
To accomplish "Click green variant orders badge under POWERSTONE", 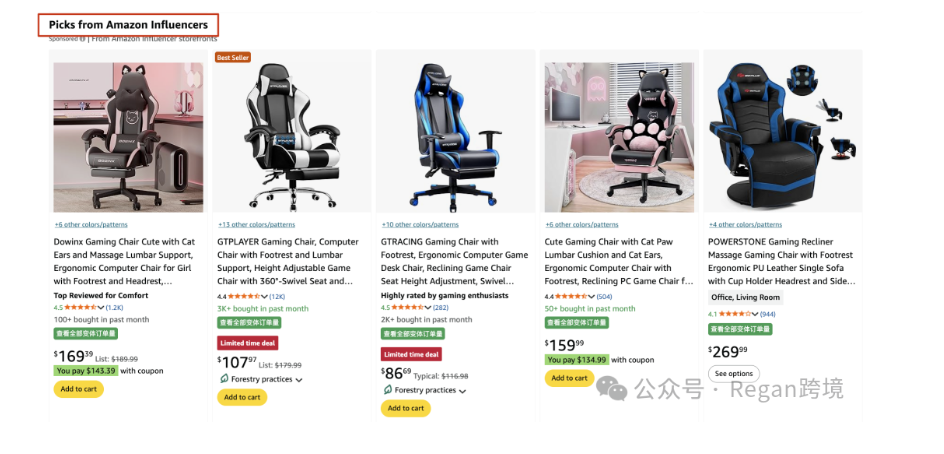I will [740, 329].
